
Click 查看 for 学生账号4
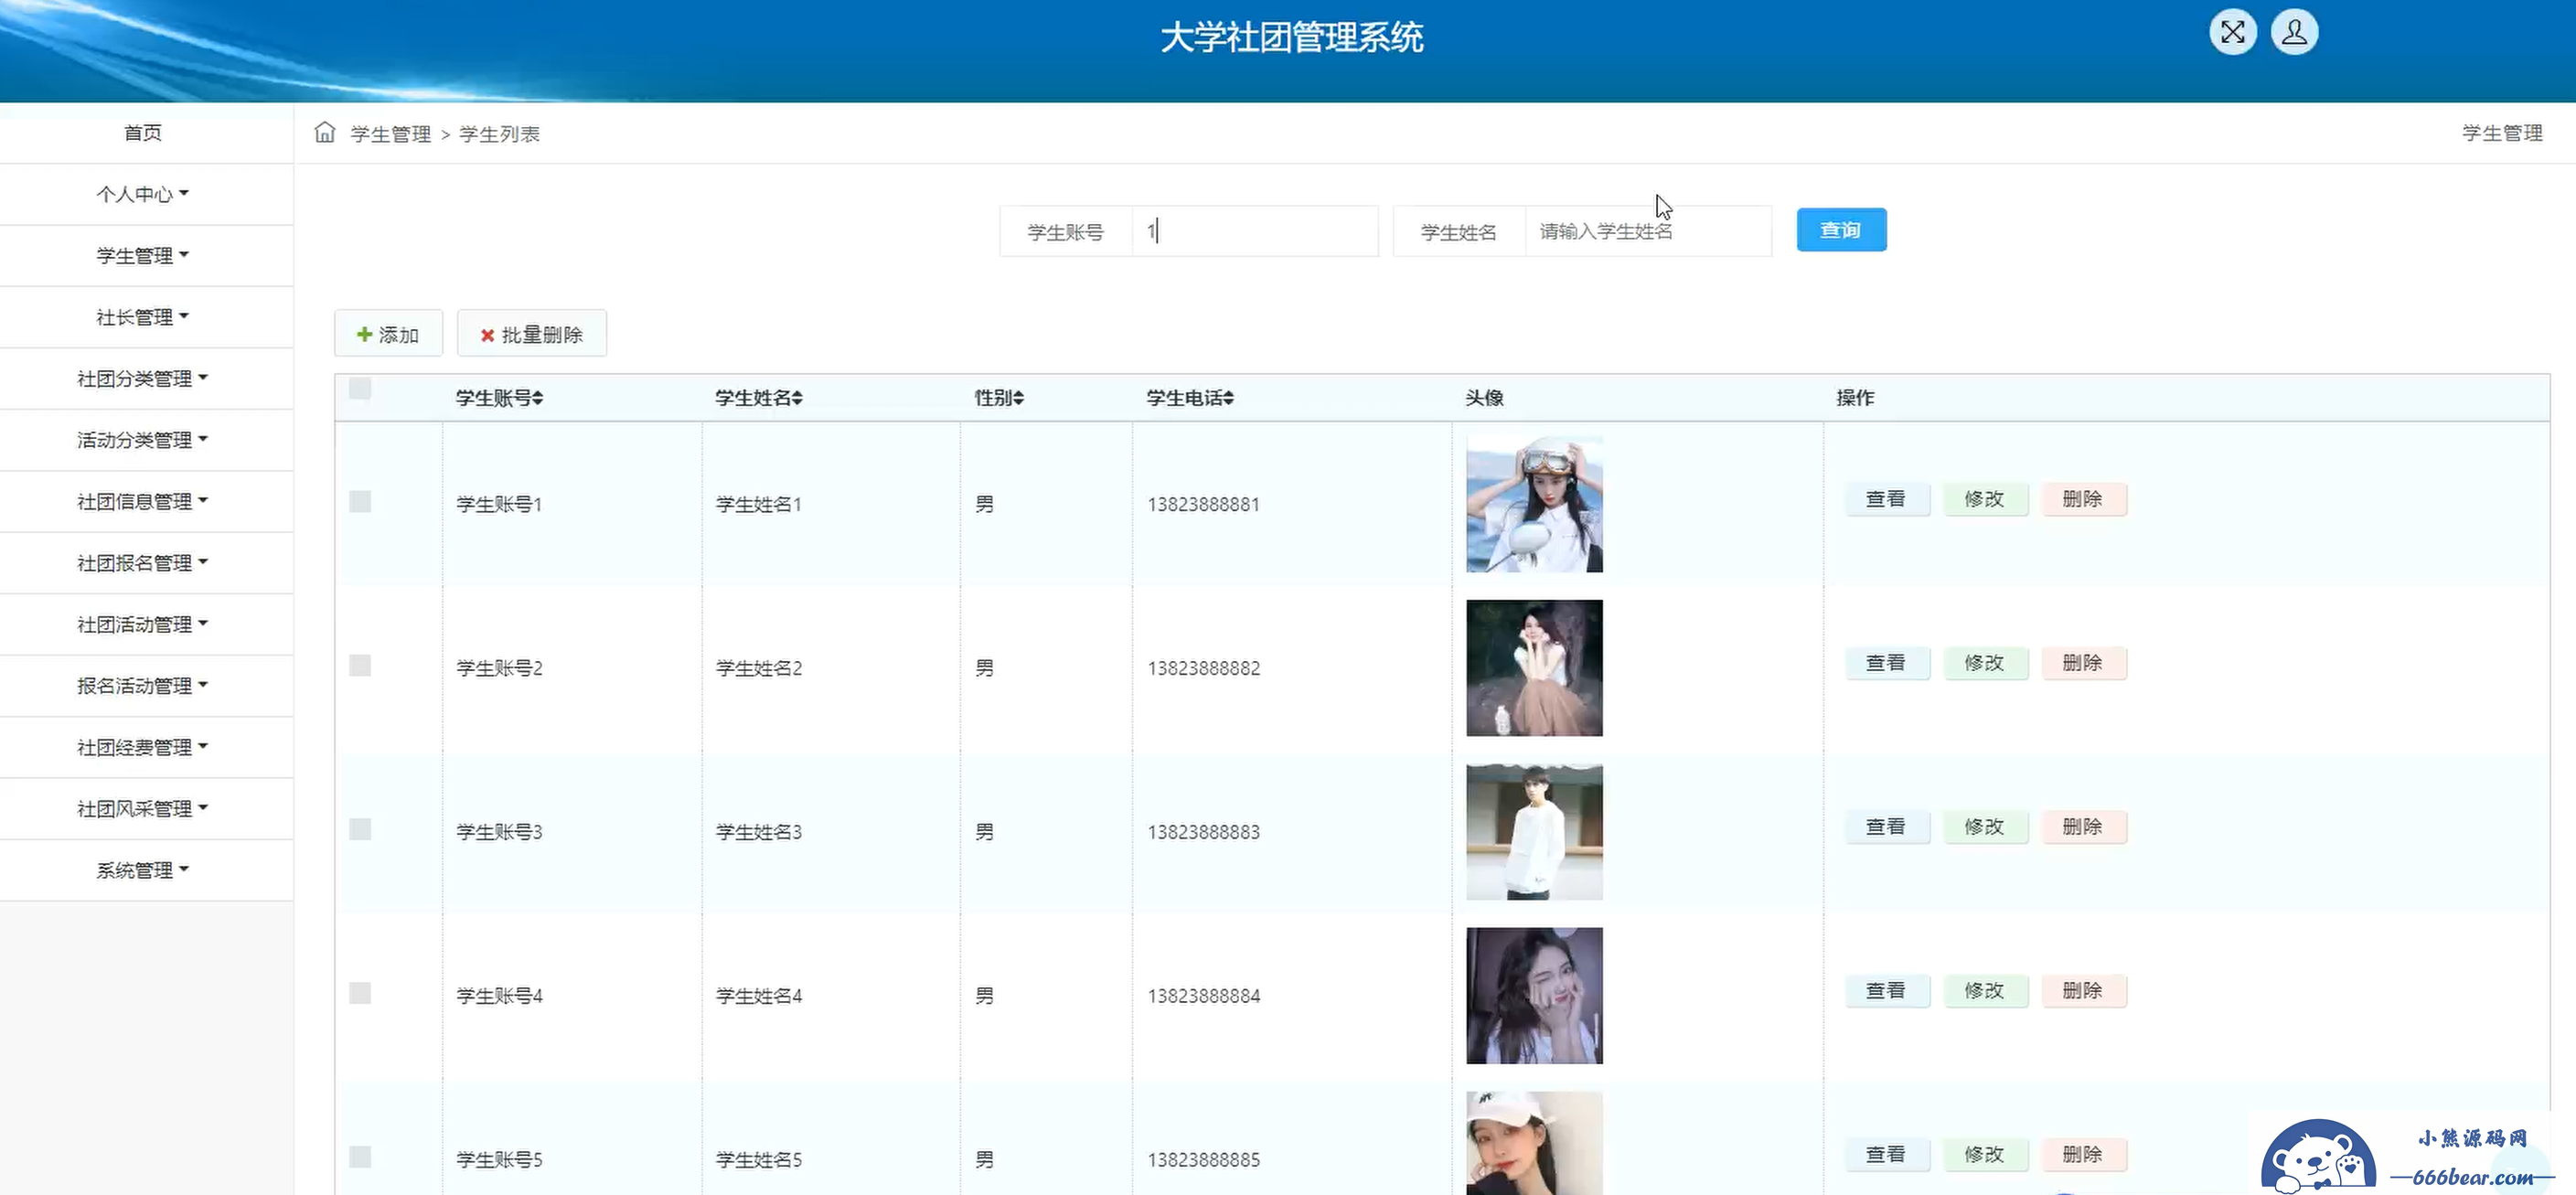[x=1887, y=991]
